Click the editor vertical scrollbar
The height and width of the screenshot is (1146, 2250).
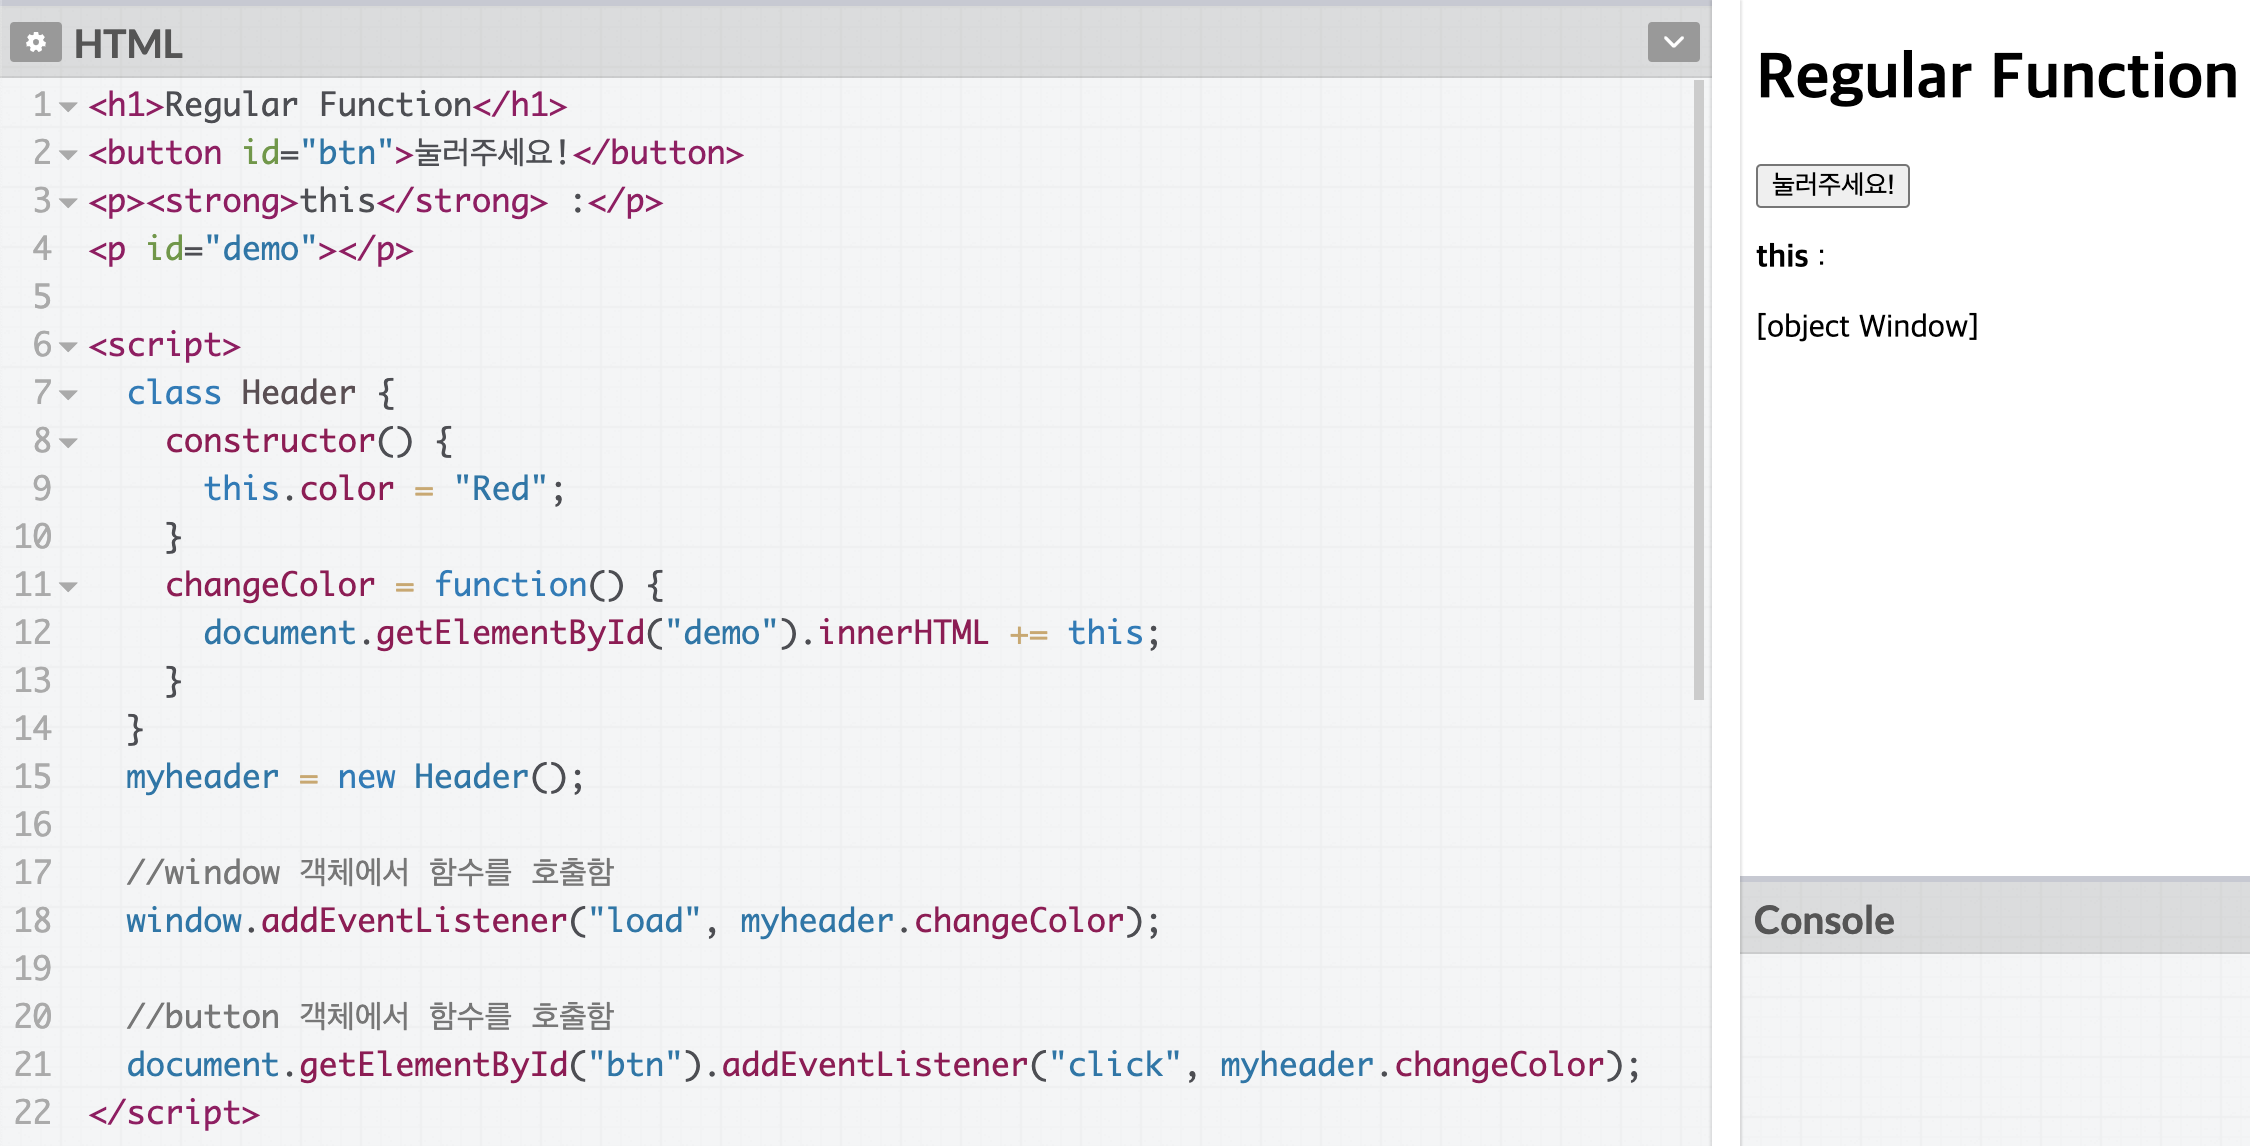(x=1698, y=390)
